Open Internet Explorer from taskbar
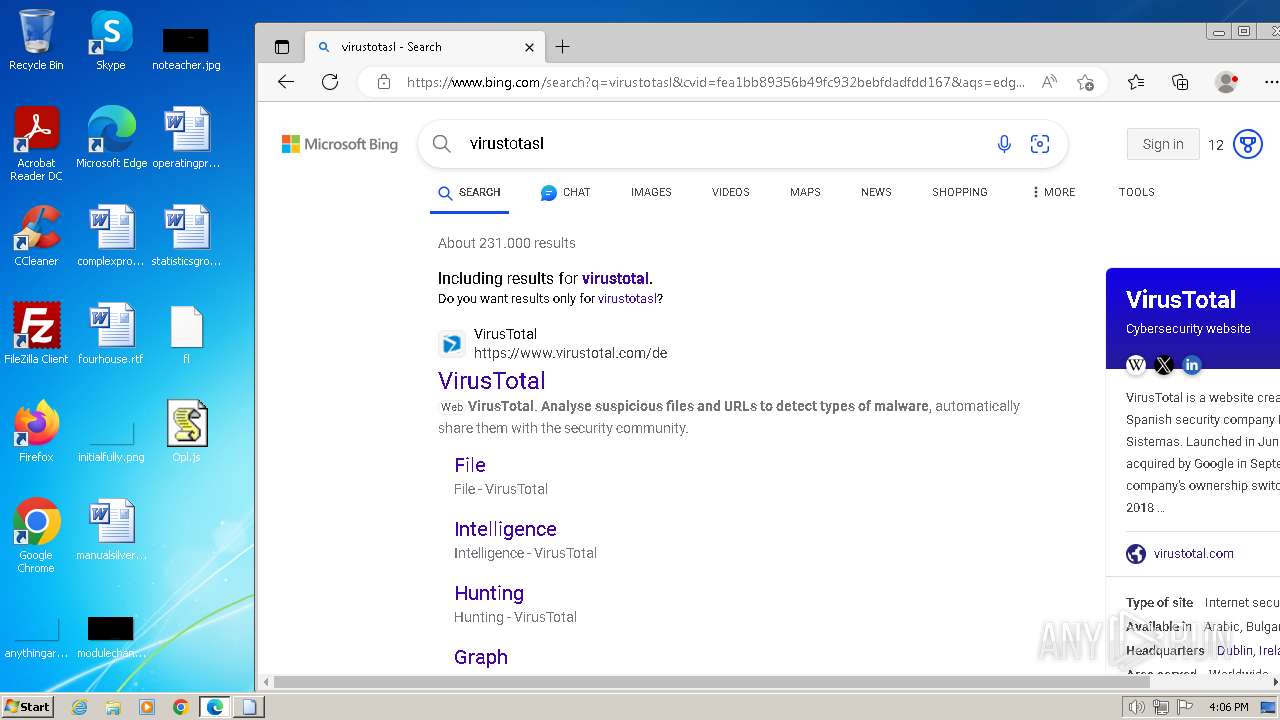The image size is (1280, 720). point(79,707)
